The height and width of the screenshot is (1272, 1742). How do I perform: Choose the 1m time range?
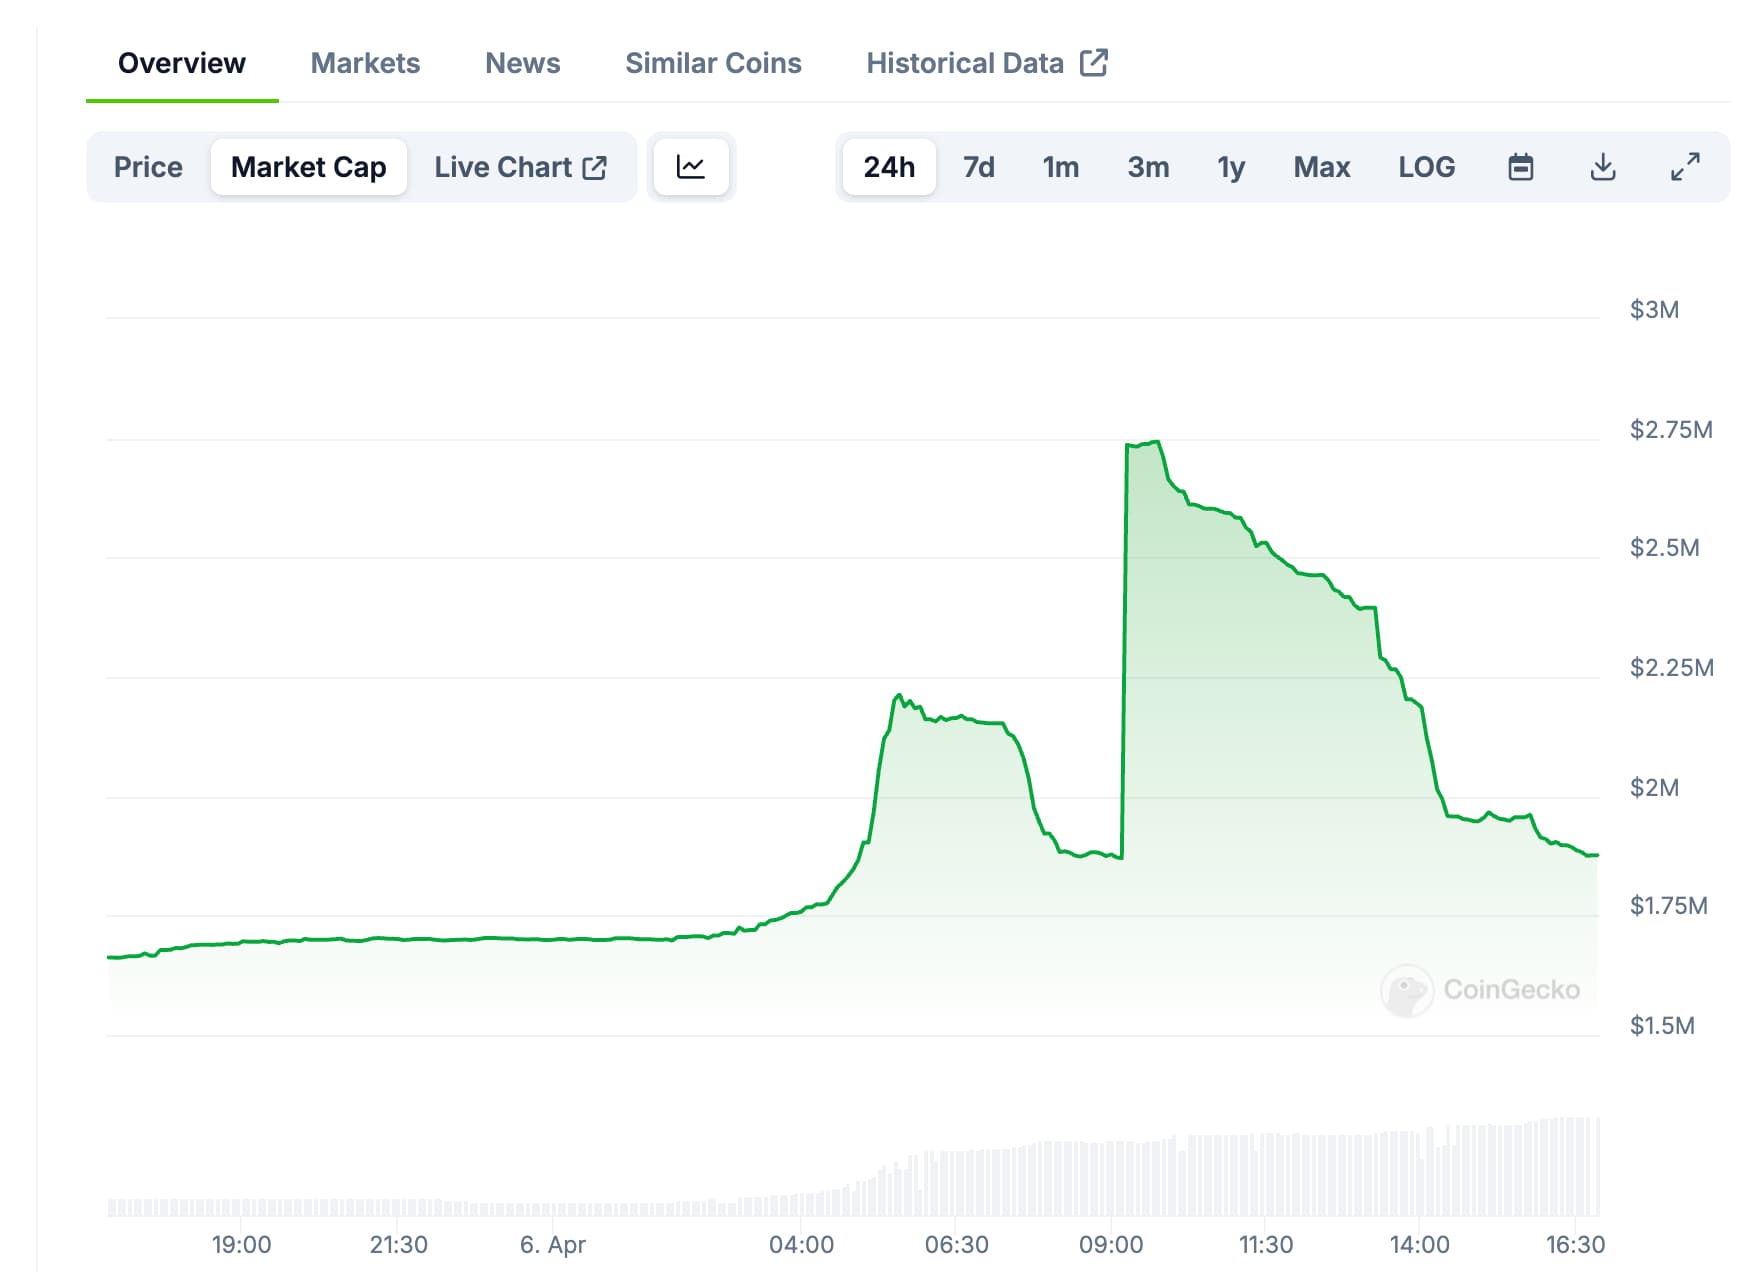[x=1060, y=167]
